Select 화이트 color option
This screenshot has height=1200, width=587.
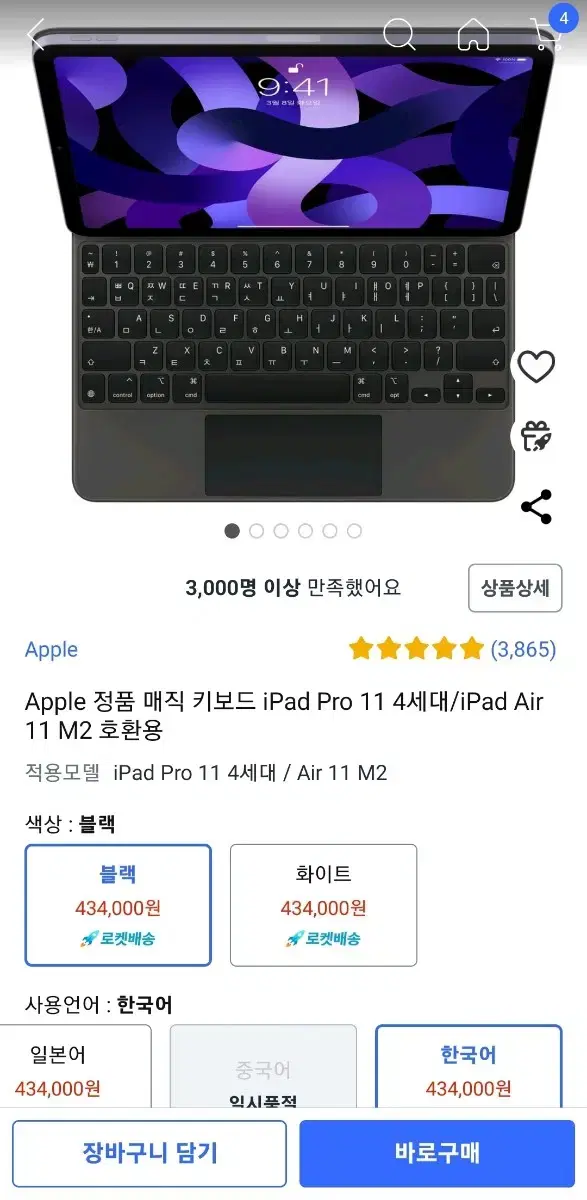coord(323,905)
